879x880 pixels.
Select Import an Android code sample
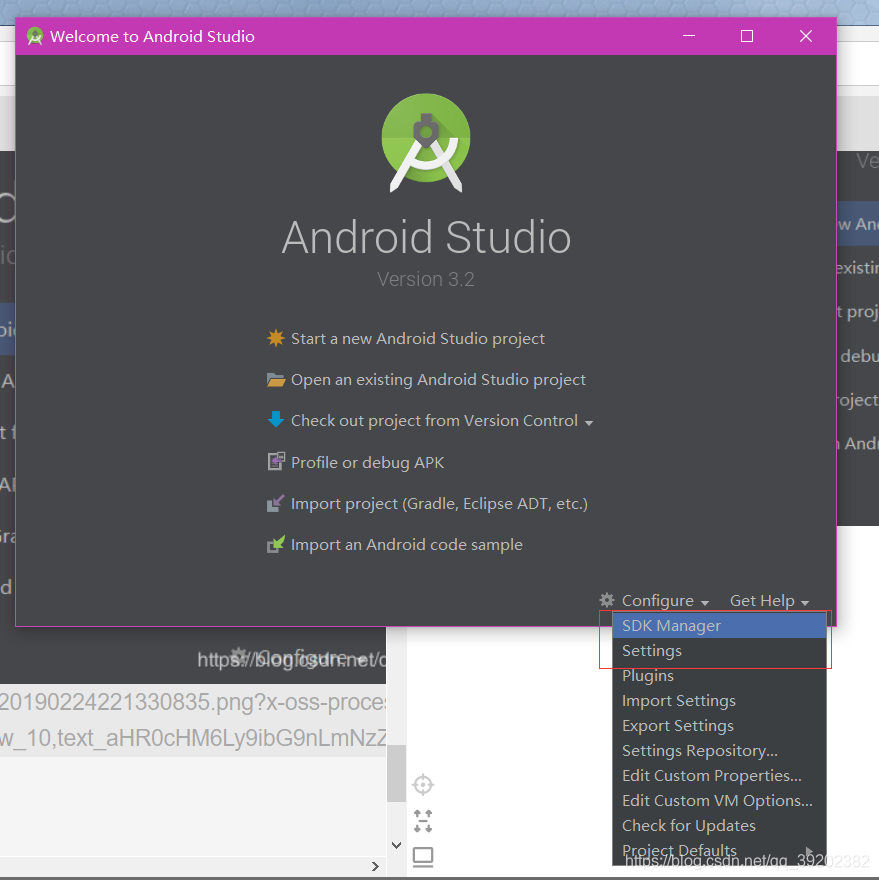tap(406, 545)
